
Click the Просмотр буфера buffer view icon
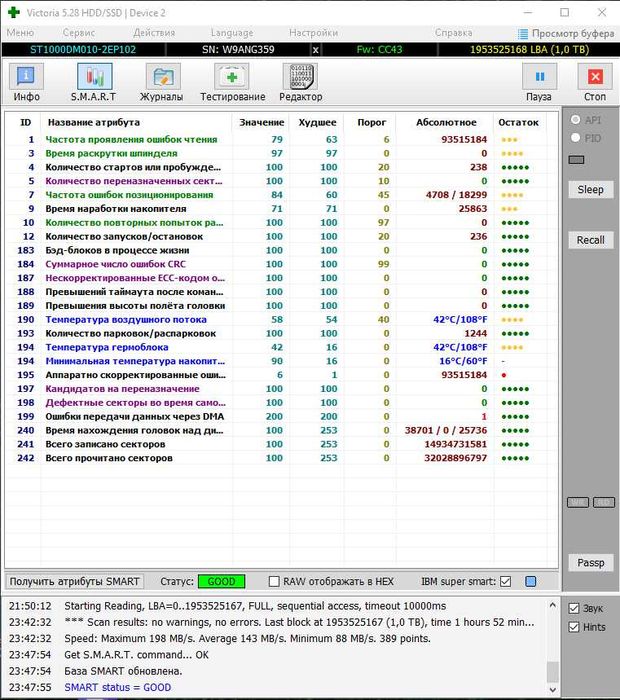523,33
